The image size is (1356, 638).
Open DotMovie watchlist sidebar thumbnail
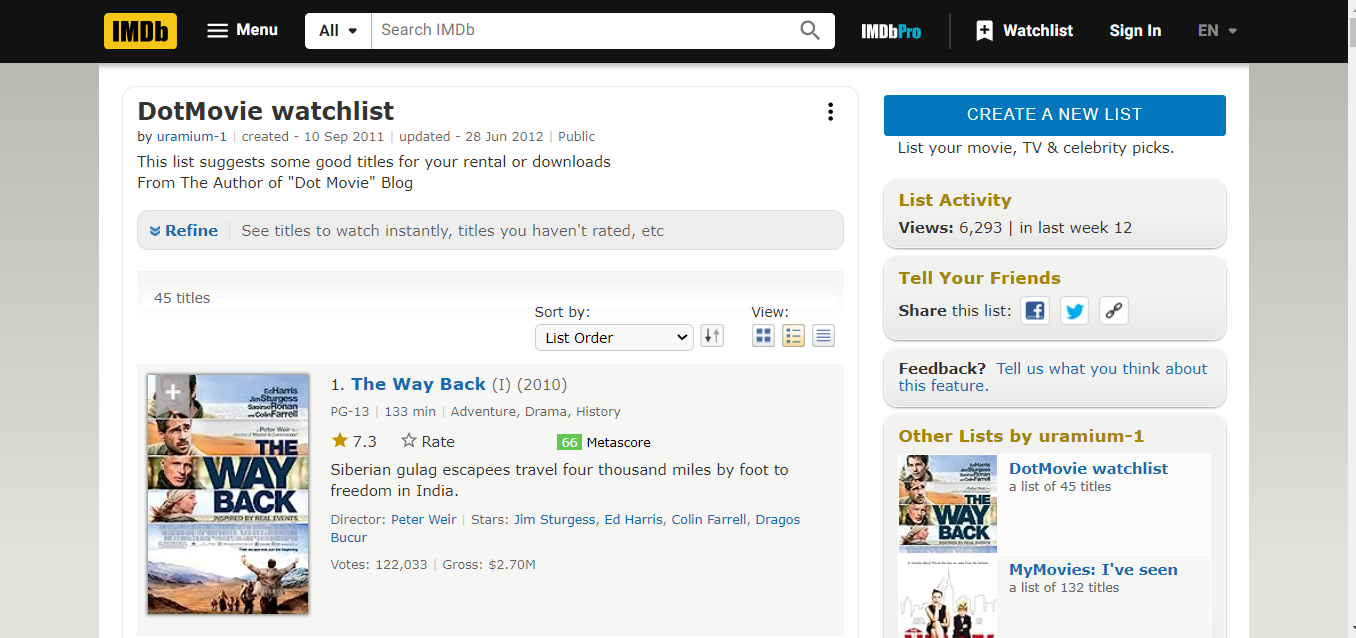(x=948, y=504)
